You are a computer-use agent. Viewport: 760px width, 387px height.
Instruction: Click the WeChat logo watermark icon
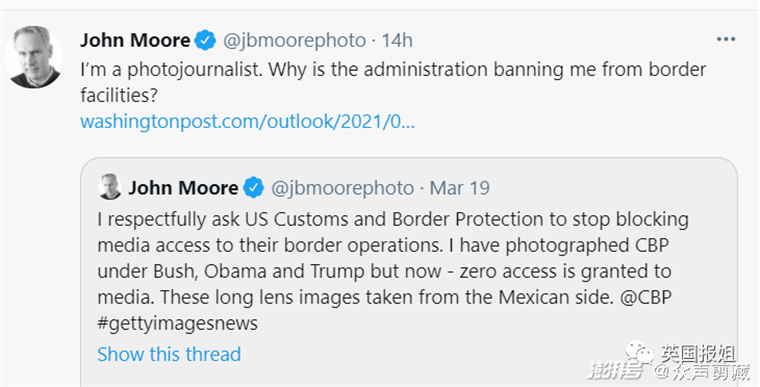639,353
